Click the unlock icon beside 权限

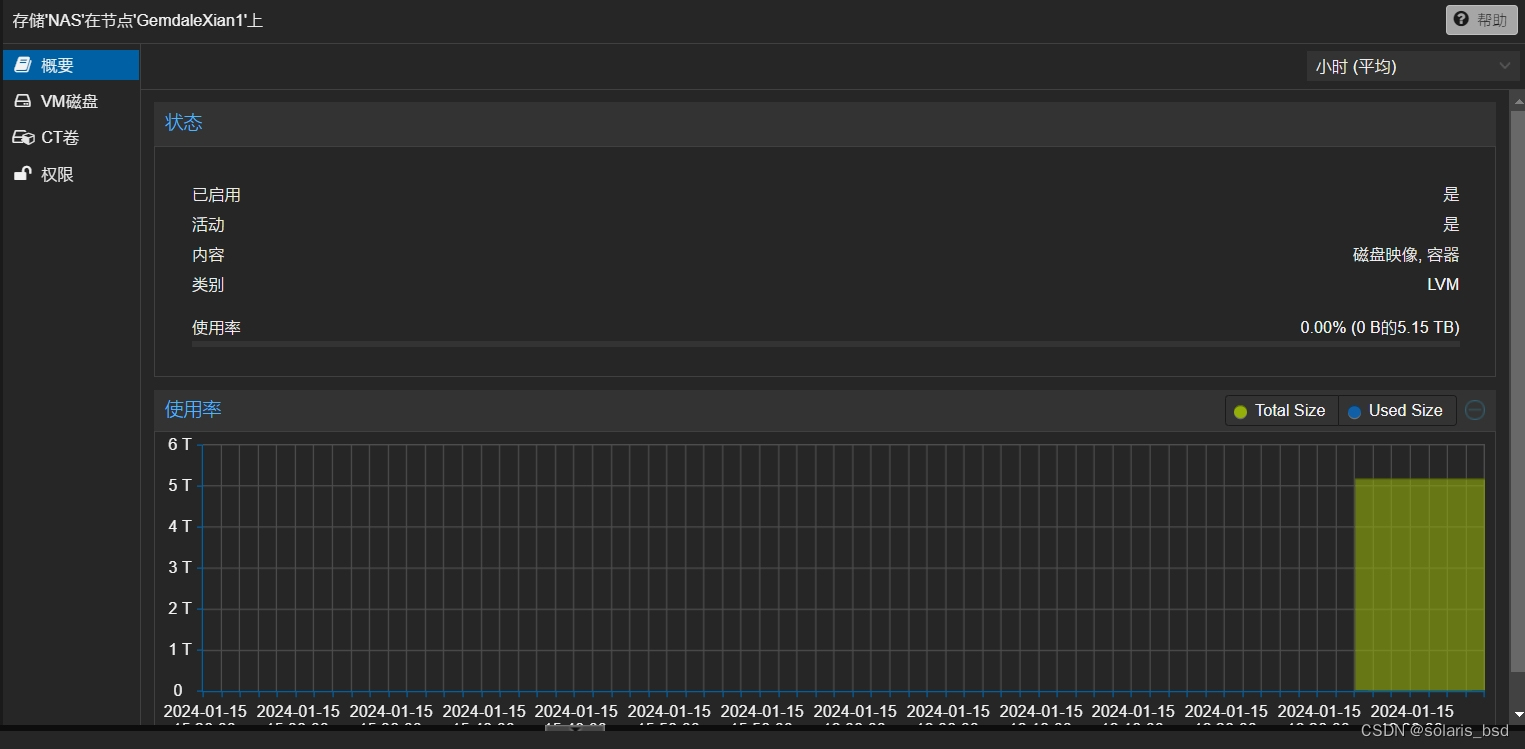click(x=22, y=174)
